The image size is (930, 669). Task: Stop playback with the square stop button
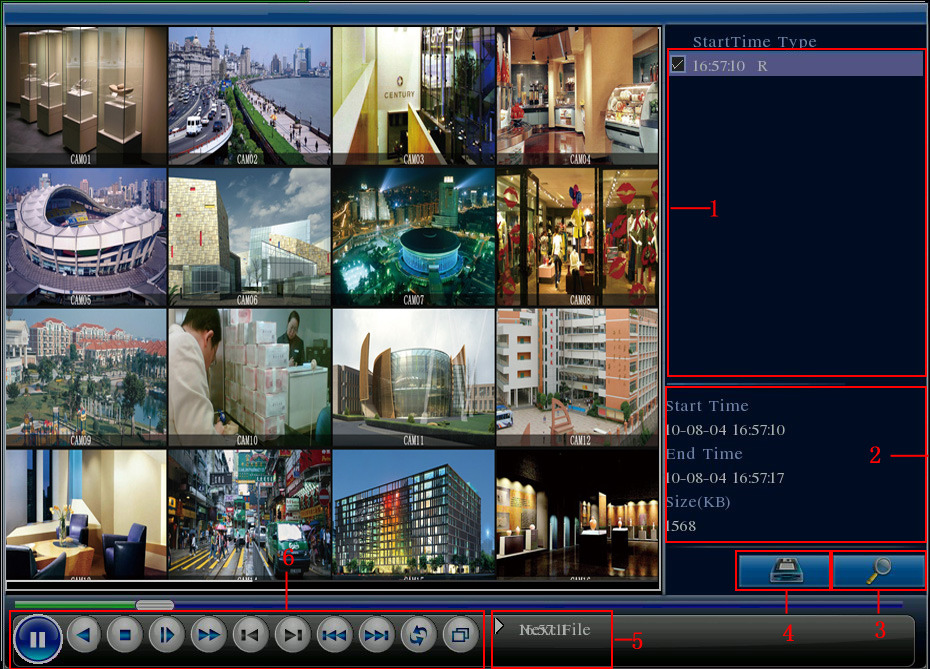125,635
